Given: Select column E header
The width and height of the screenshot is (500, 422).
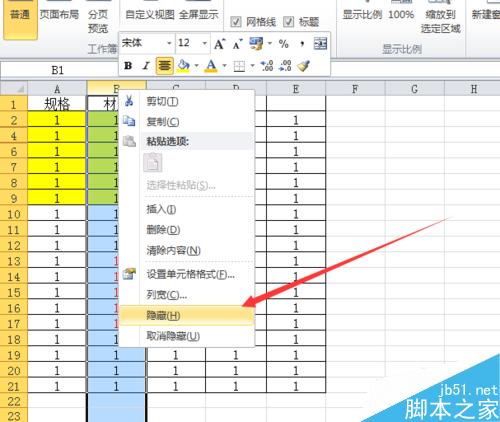Looking at the screenshot, I should click(x=296, y=89).
